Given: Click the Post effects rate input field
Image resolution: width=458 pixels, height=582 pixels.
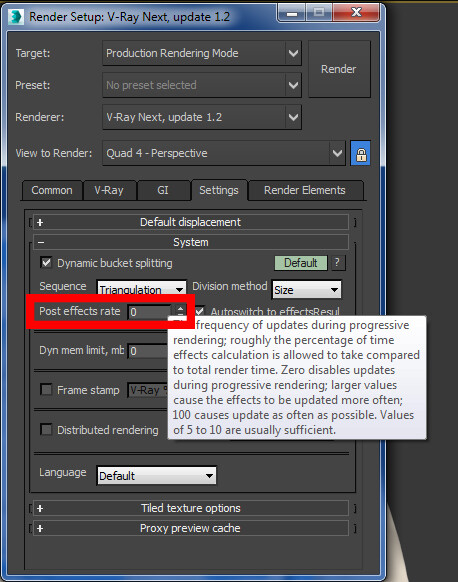Looking at the screenshot, I should coord(150,312).
